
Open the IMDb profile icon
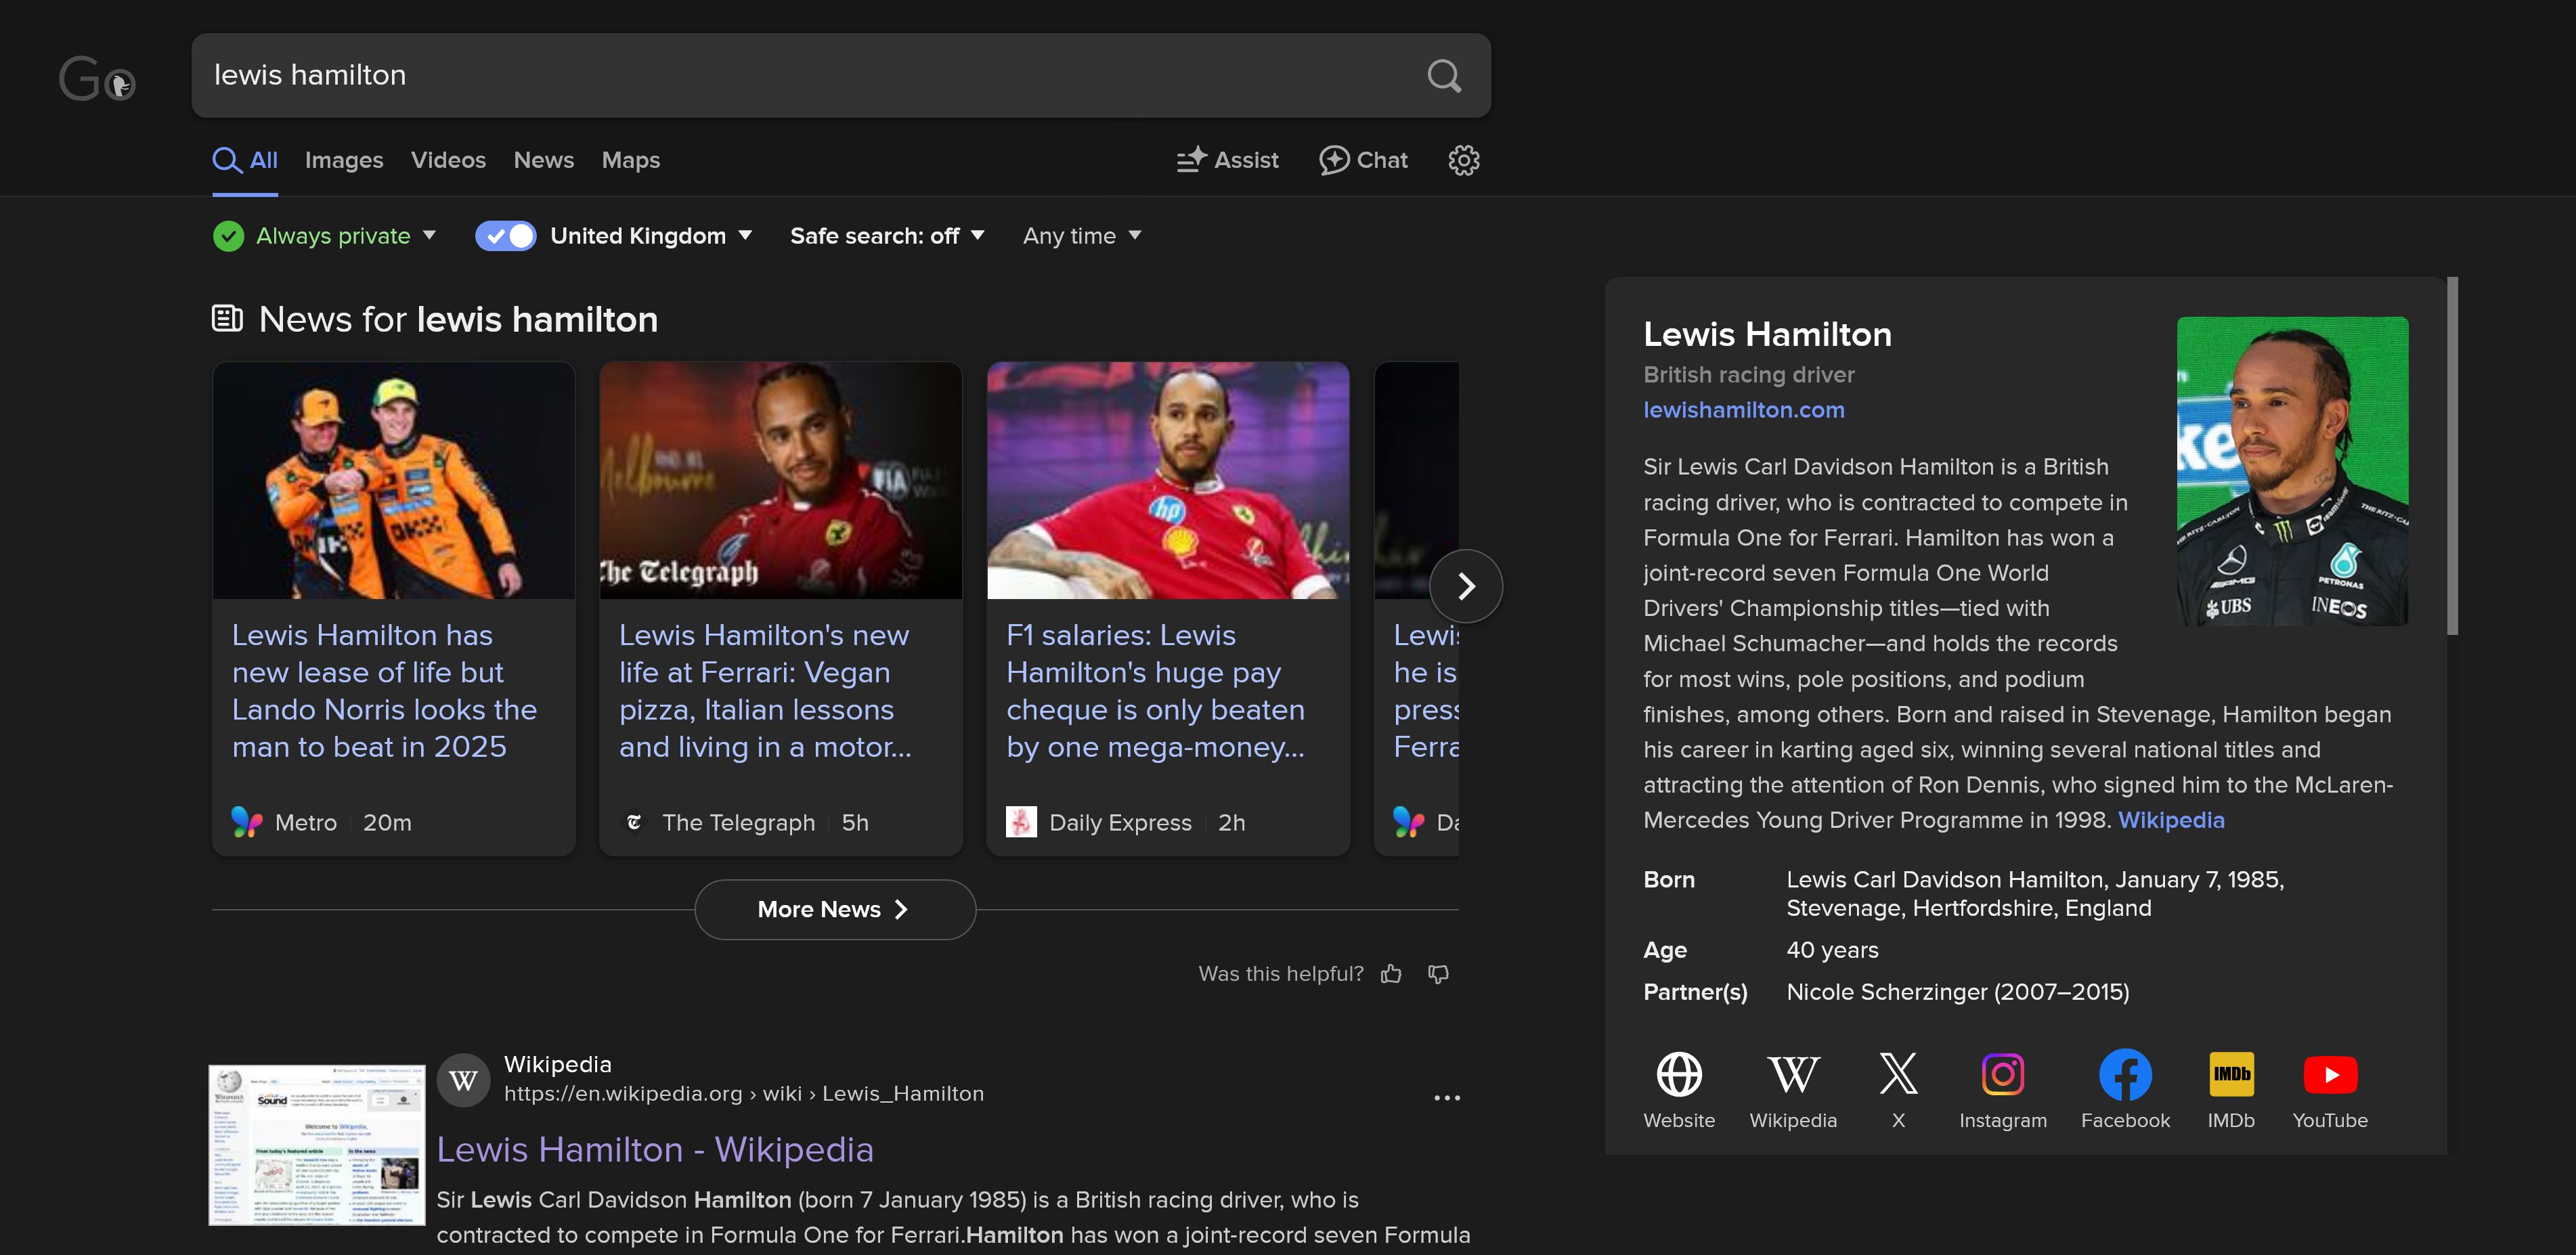click(2231, 1075)
